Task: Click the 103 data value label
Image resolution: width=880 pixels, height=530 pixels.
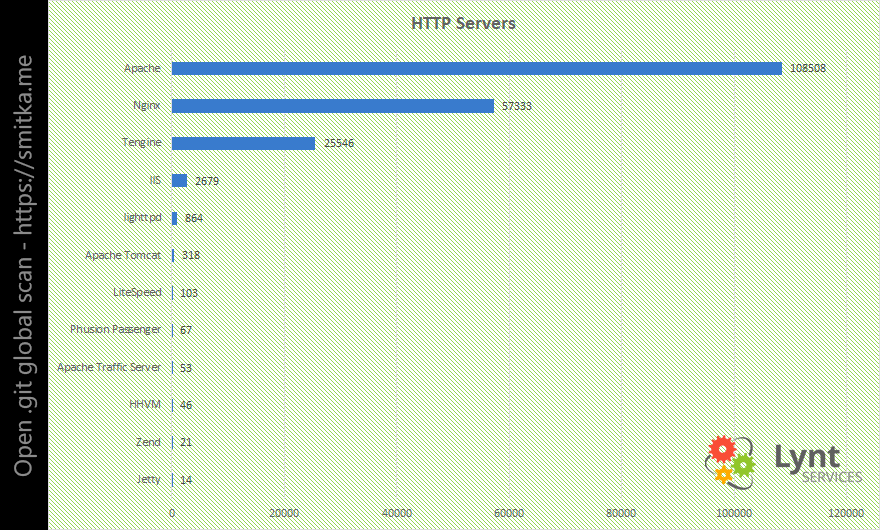Action: (x=189, y=293)
